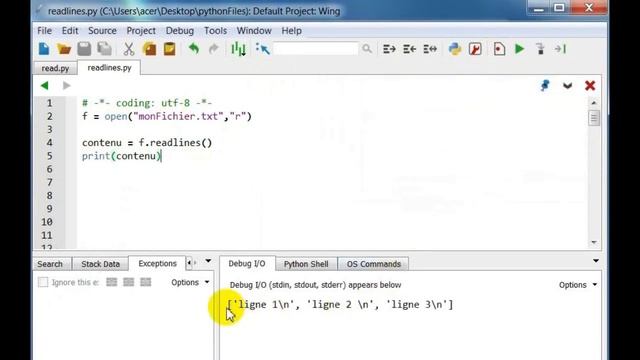Cut selection using the scissors icon

(x=129, y=49)
